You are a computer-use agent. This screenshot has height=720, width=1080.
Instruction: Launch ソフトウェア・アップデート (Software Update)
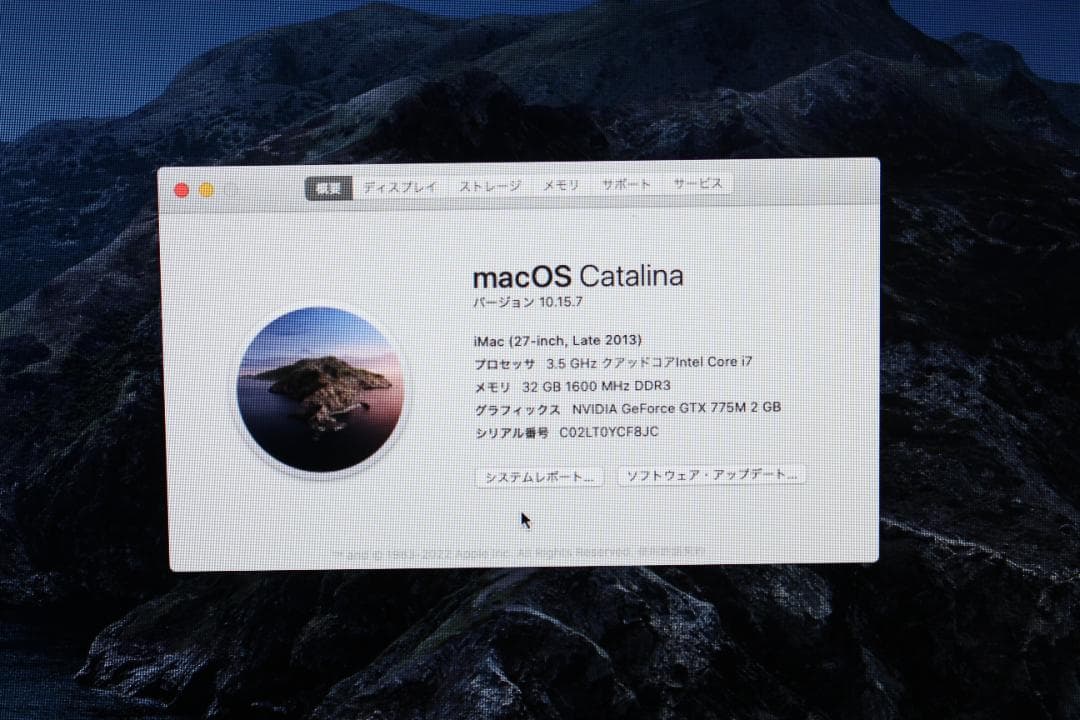coord(711,475)
